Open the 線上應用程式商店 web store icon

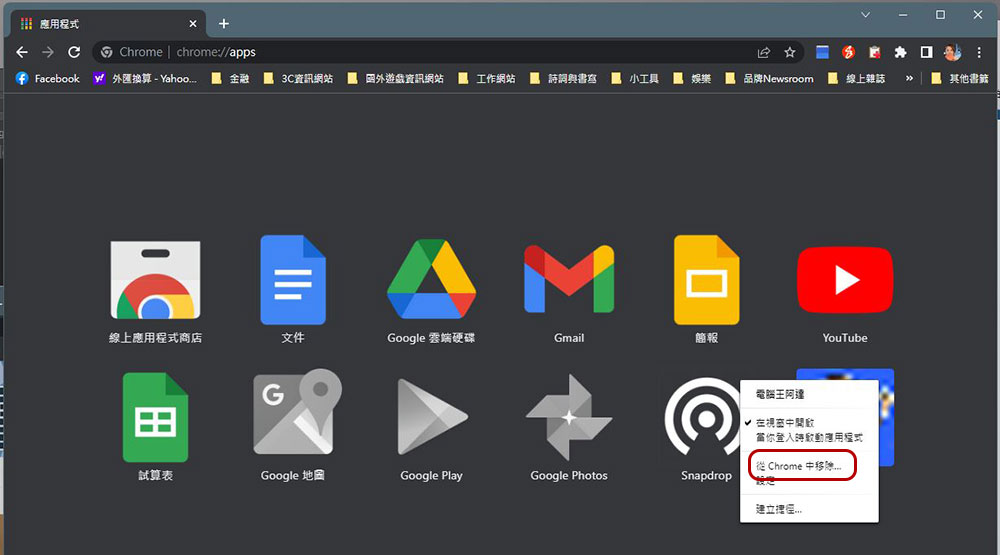(x=155, y=281)
